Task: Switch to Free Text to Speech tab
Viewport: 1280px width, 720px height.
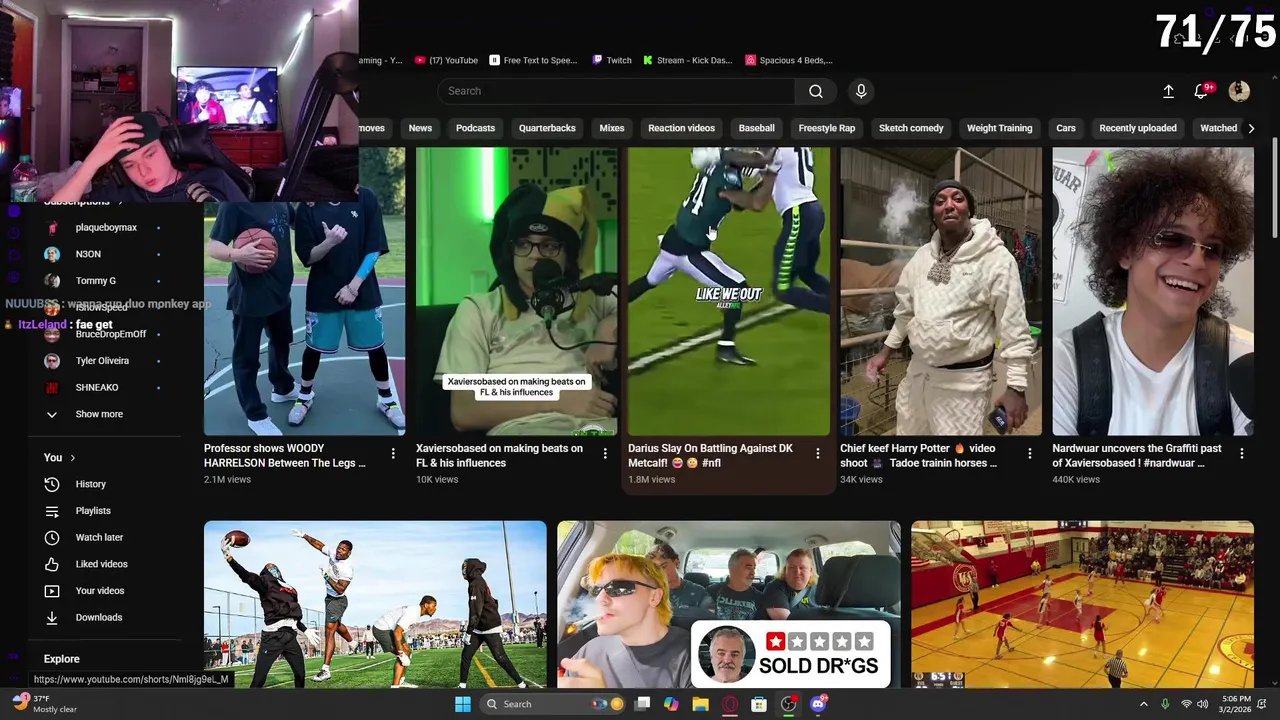Action: click(x=533, y=60)
